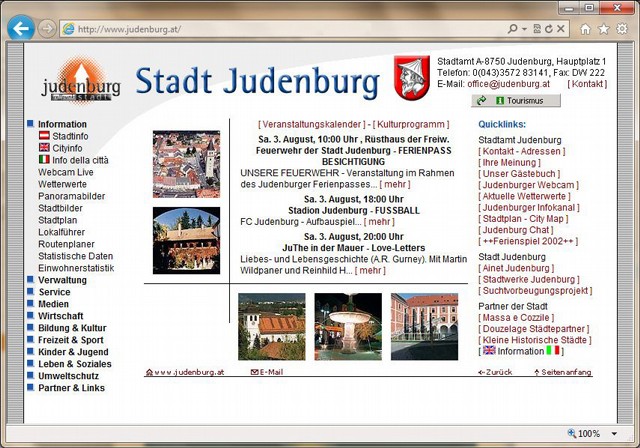Screen dimensions: 640x448
Task: Select Cityinfo with the British flag
Action: click(60, 148)
